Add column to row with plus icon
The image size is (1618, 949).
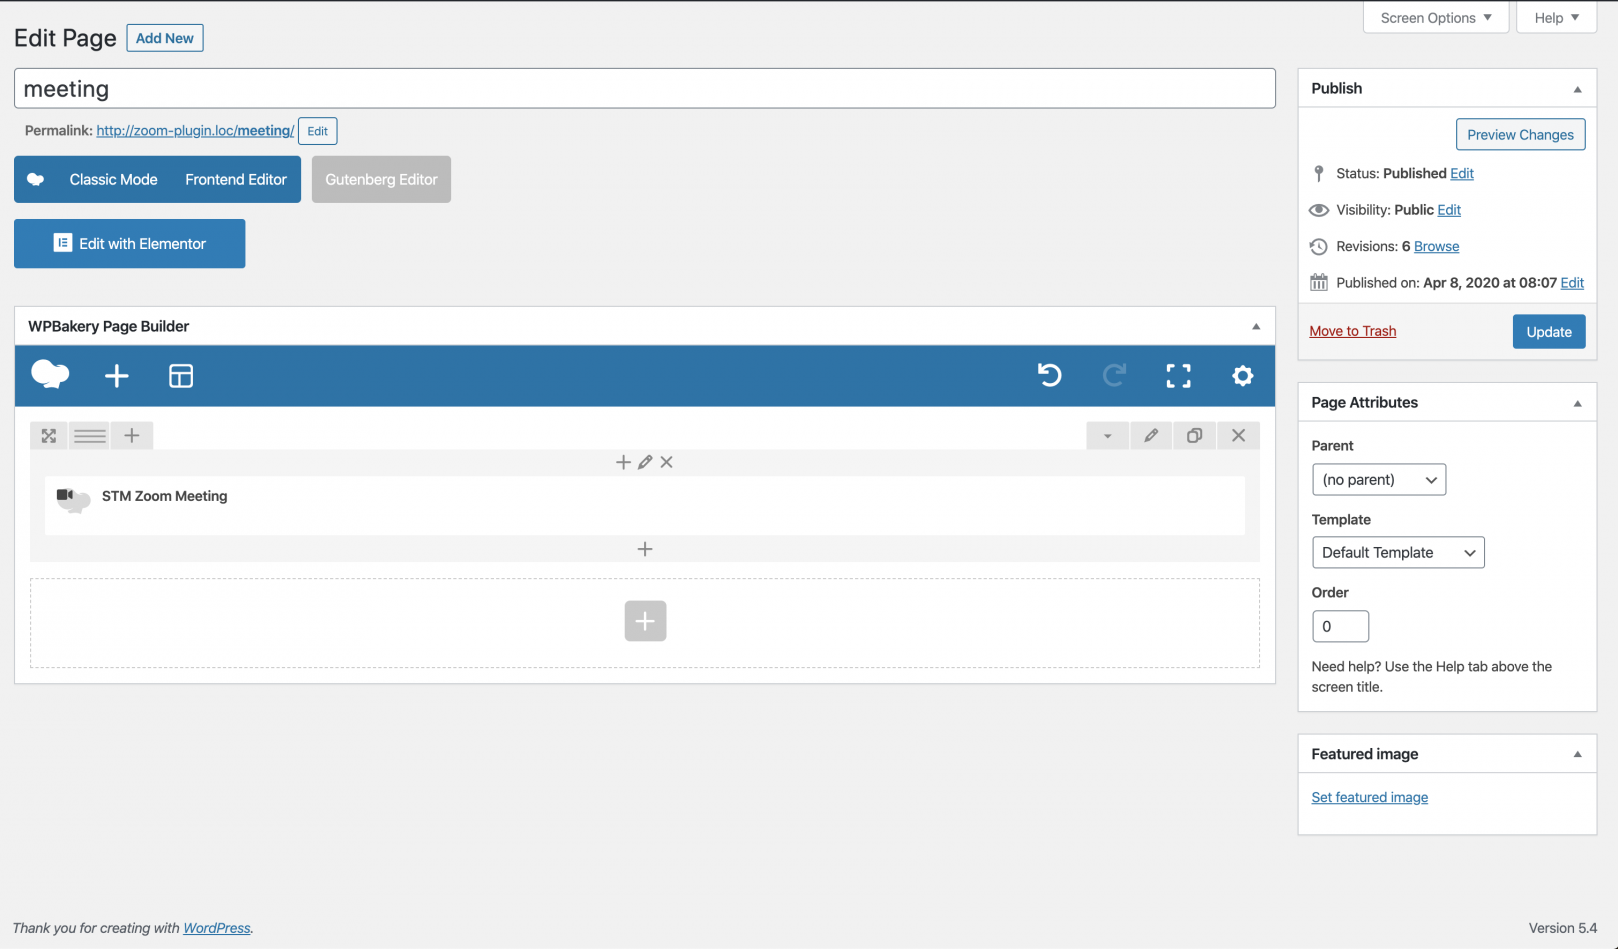(132, 436)
